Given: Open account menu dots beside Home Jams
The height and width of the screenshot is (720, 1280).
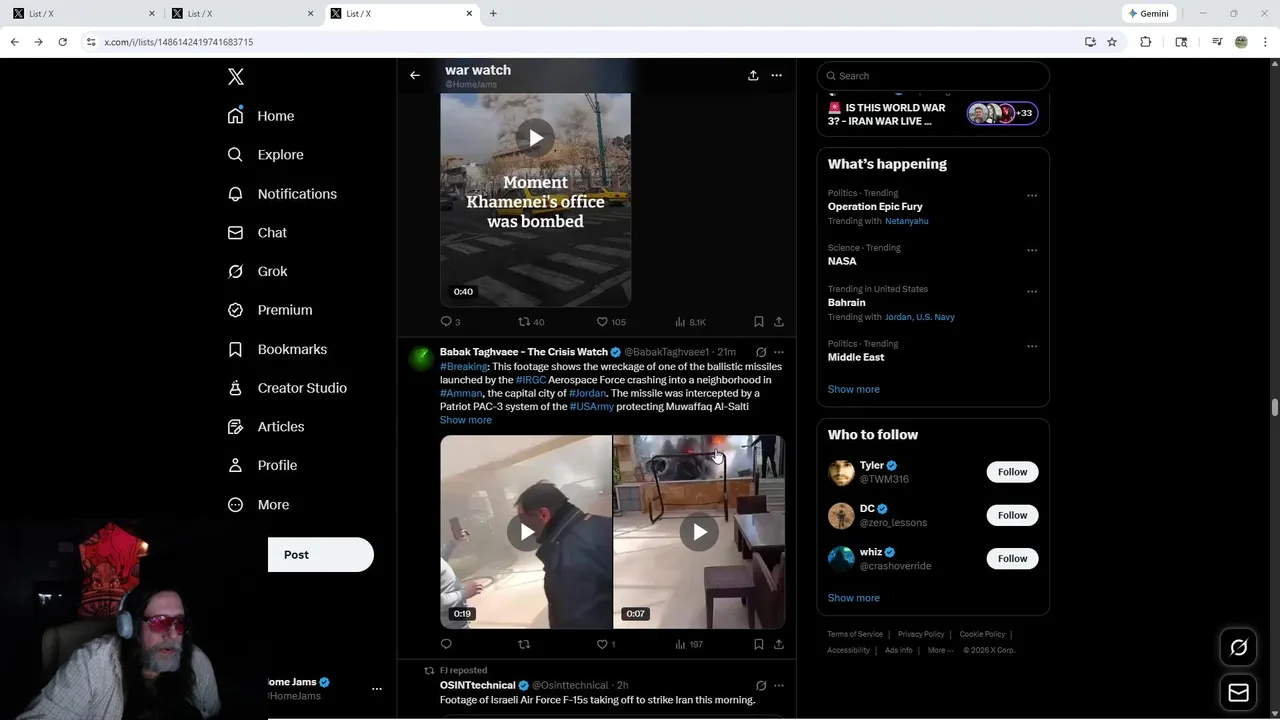Looking at the screenshot, I should pos(377,689).
